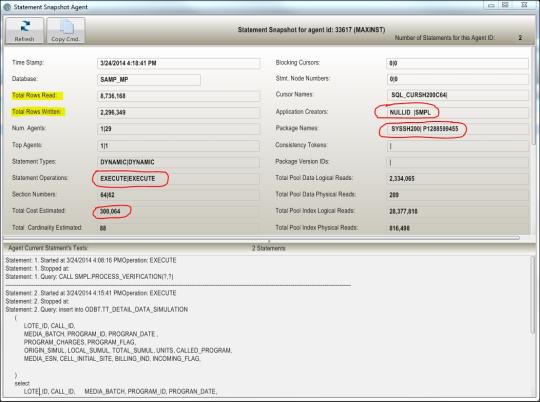Click the Statement 1 Query CALL line
This screenshot has height=402, width=540.
pos(90,277)
